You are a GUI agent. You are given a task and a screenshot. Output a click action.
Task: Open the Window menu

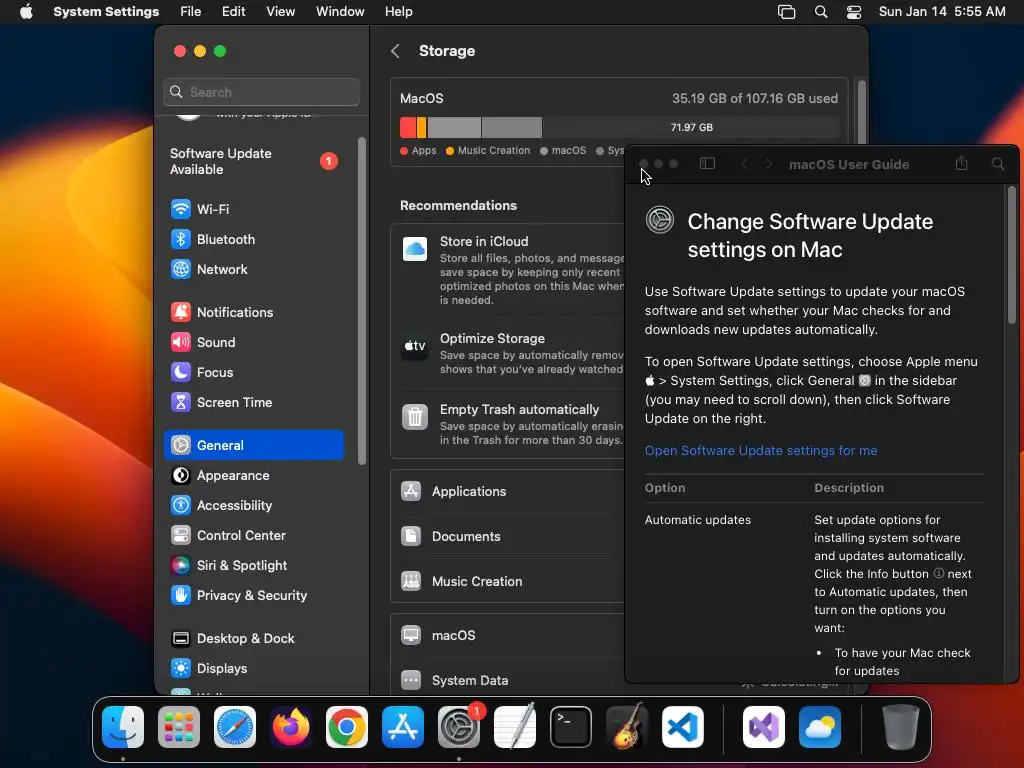pyautogui.click(x=340, y=12)
